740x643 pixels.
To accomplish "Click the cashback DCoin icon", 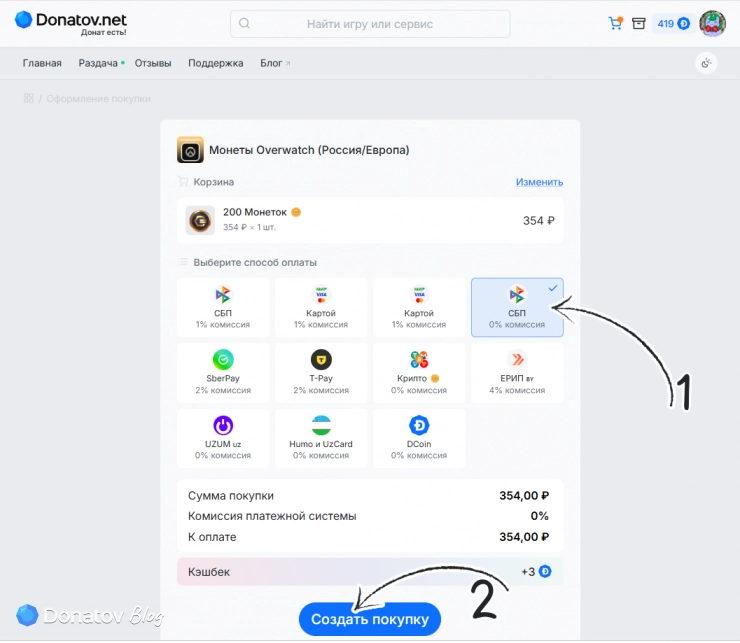I will [545, 572].
